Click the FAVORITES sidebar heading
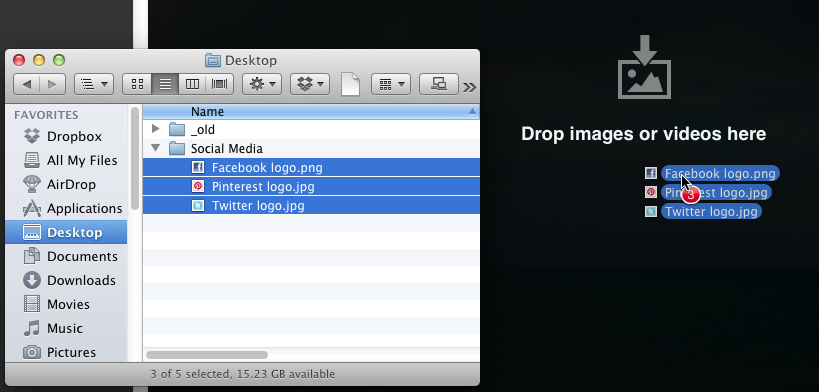This screenshot has width=819, height=392. [x=46, y=115]
